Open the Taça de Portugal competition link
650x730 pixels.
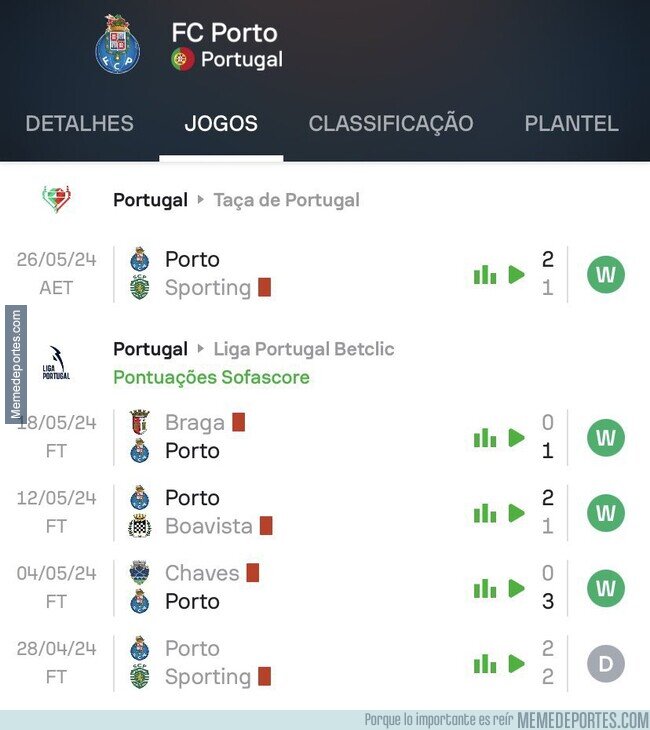coord(286,200)
